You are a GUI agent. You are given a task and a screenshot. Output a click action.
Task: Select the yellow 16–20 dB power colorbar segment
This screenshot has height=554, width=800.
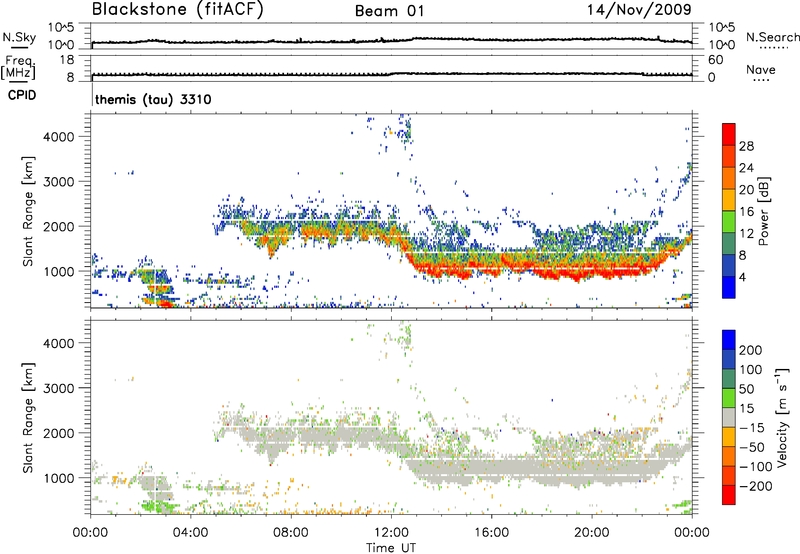click(x=729, y=200)
